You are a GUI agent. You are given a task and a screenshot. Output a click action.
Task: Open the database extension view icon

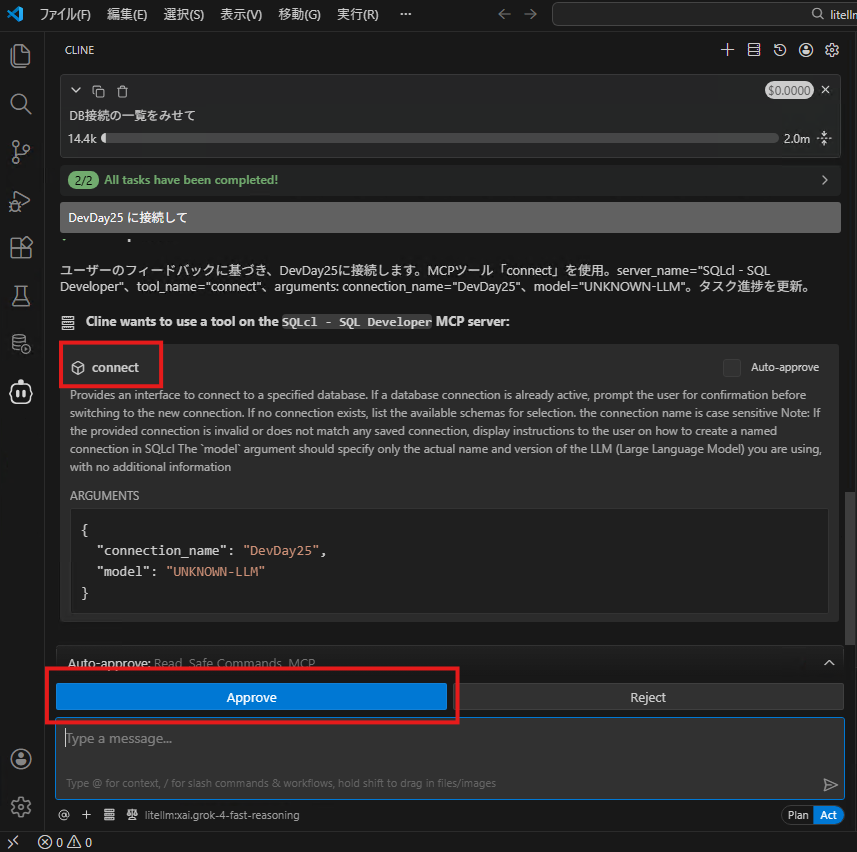(x=21, y=344)
